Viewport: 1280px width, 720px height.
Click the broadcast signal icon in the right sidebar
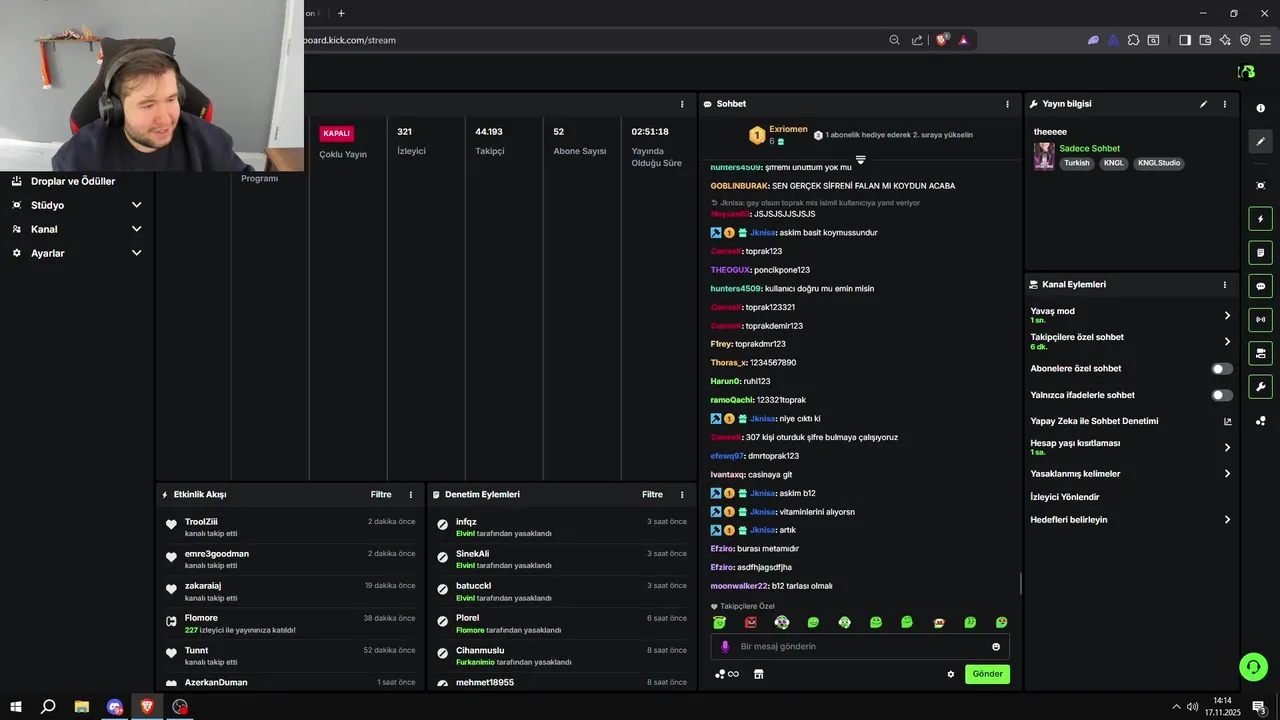click(x=1260, y=320)
